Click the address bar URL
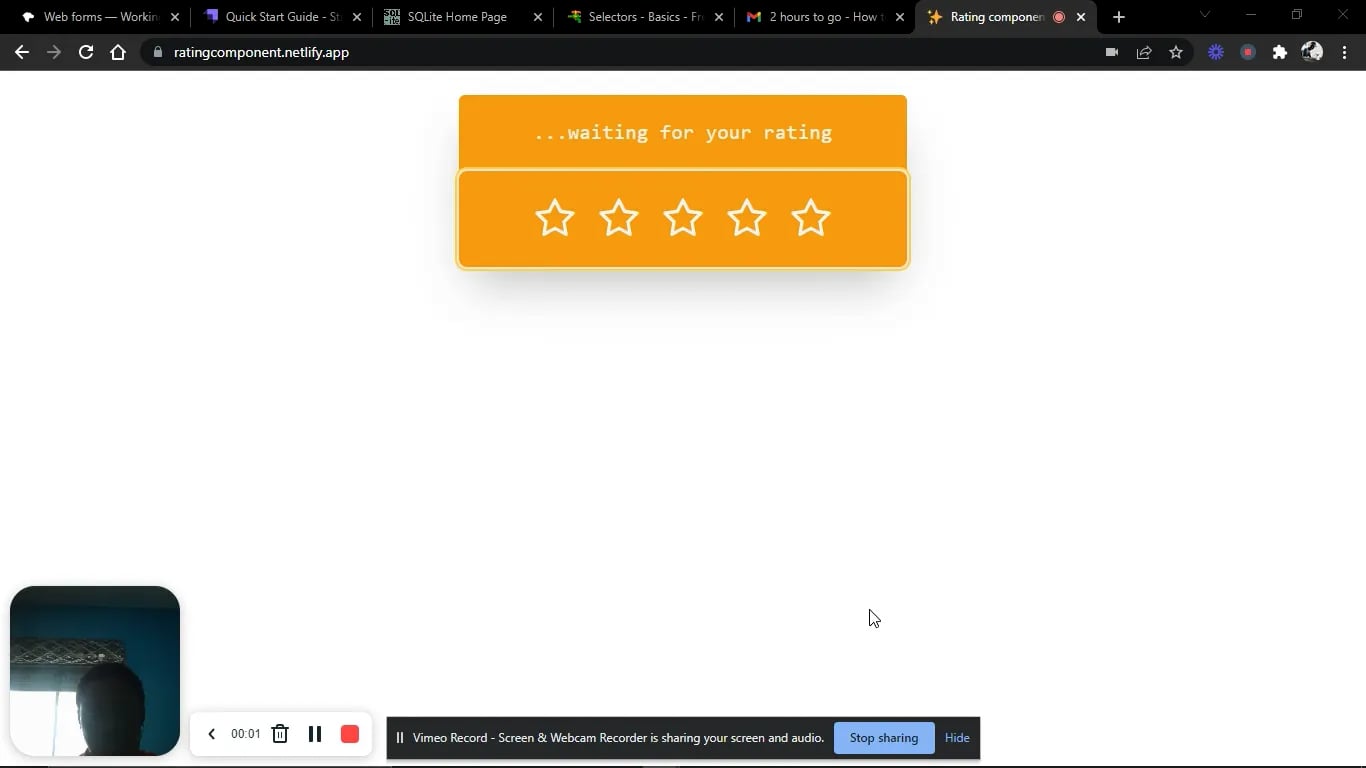1366x768 pixels. pyautogui.click(x=261, y=52)
